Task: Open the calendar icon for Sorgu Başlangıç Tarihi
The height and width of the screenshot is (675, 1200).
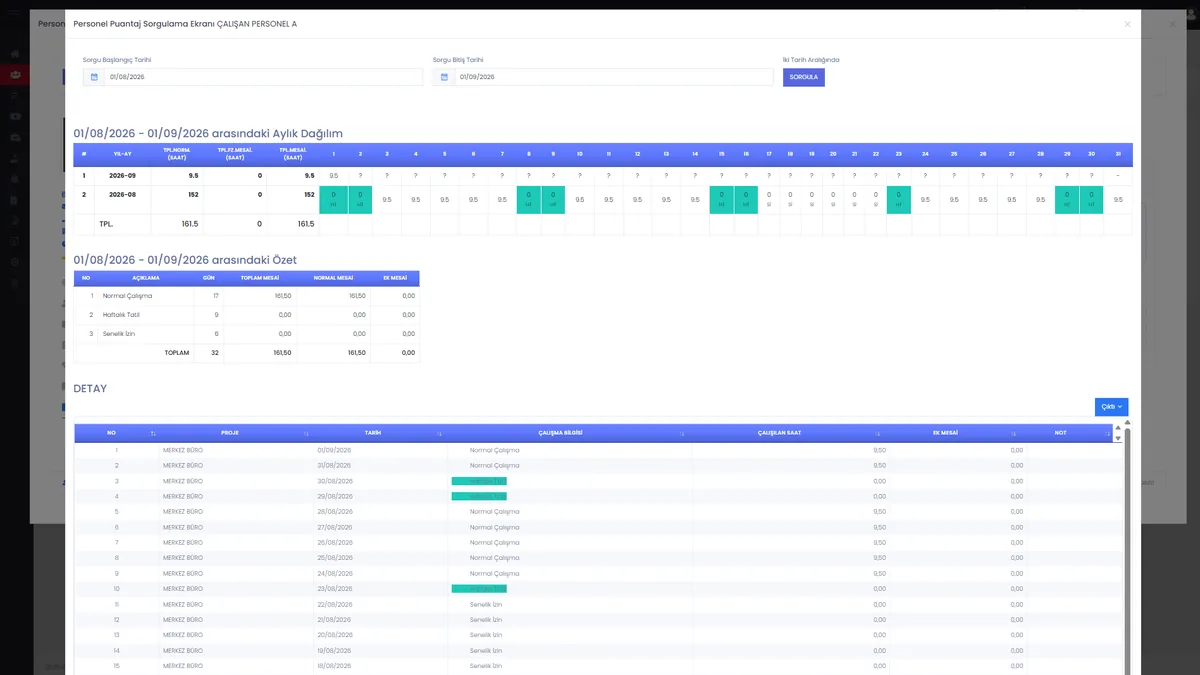Action: pyautogui.click(x=94, y=77)
